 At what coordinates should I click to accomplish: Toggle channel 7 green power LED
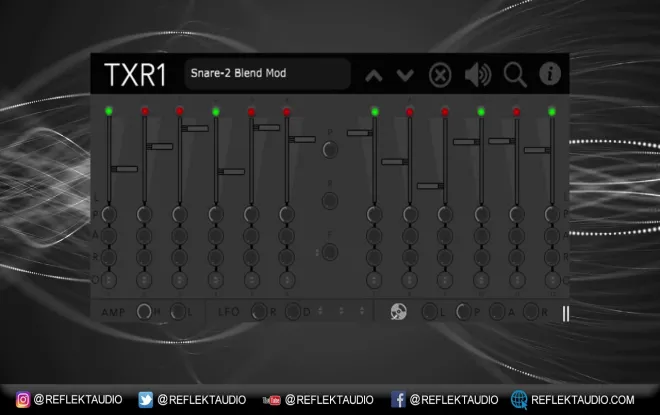375,112
